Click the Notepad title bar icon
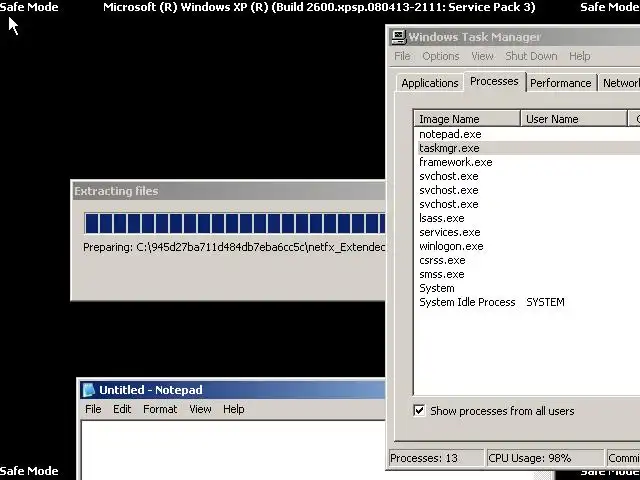The width and height of the screenshot is (640, 480). [89, 390]
